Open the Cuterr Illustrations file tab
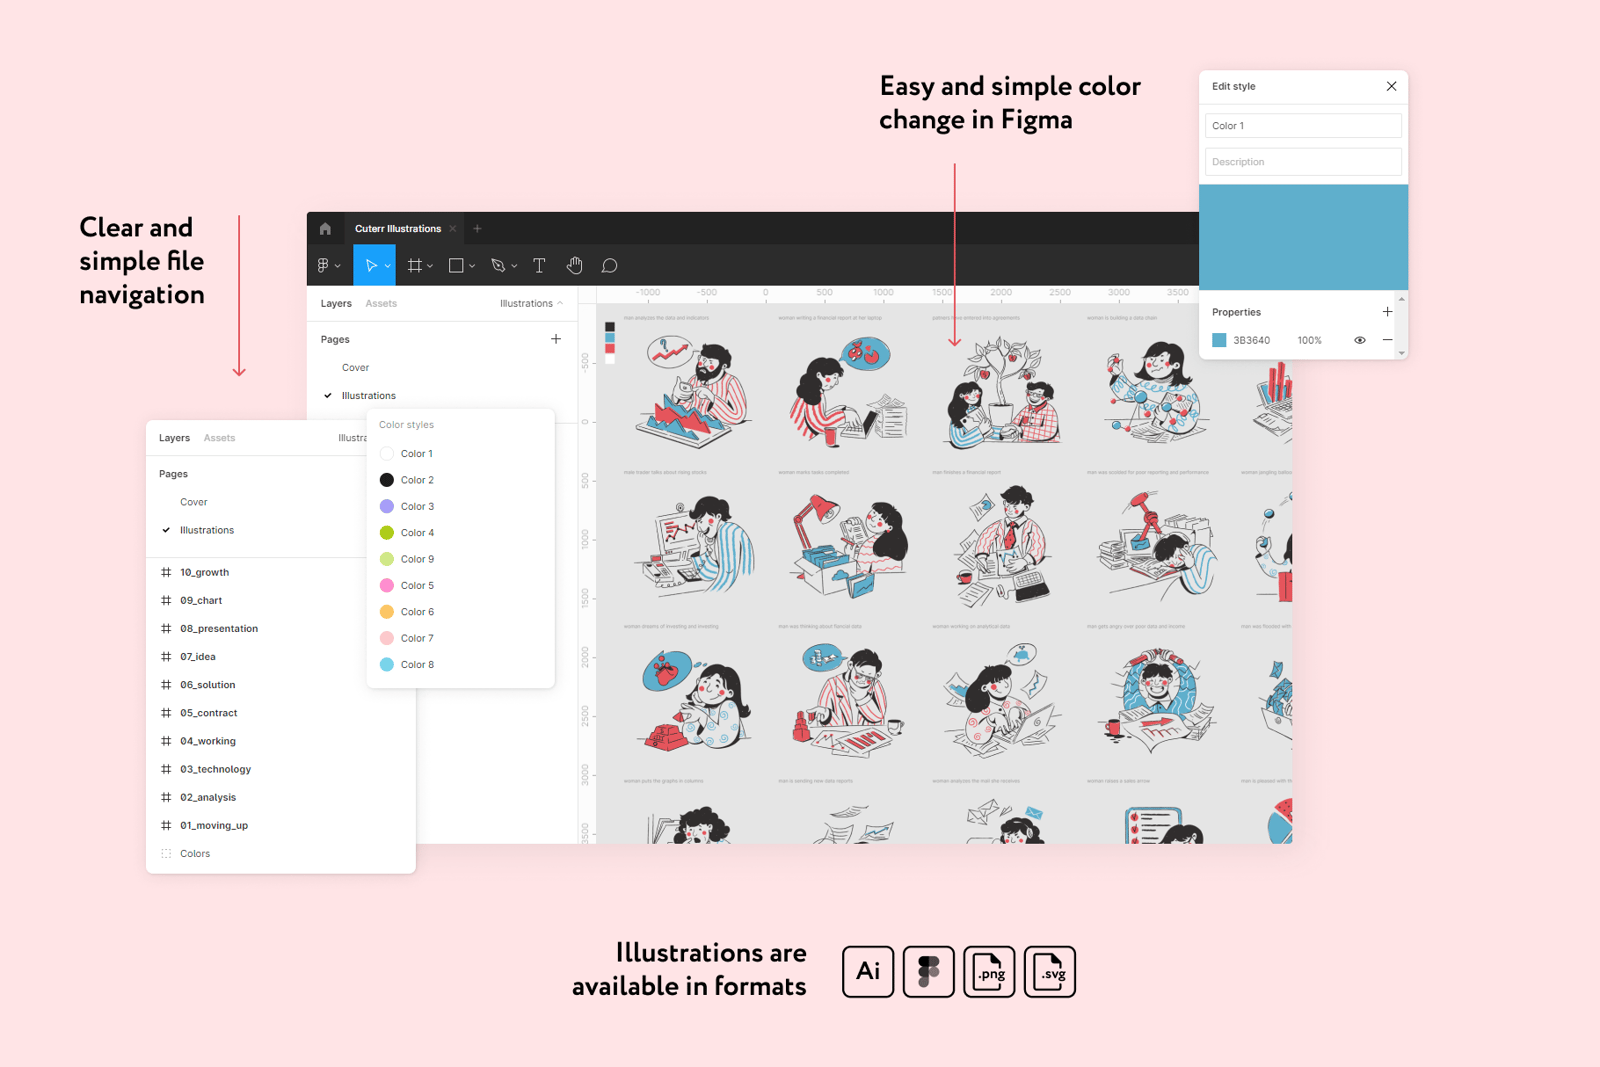Screen dimensions: 1600x1067 398,229
